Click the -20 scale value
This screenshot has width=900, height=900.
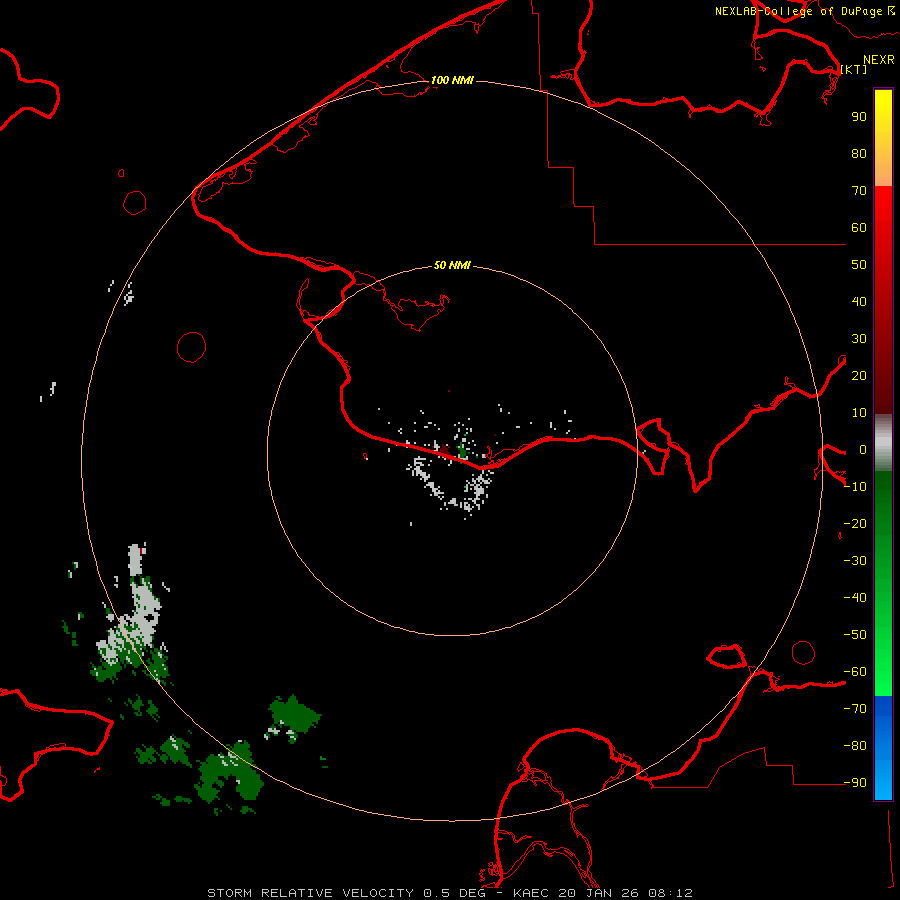(855, 523)
